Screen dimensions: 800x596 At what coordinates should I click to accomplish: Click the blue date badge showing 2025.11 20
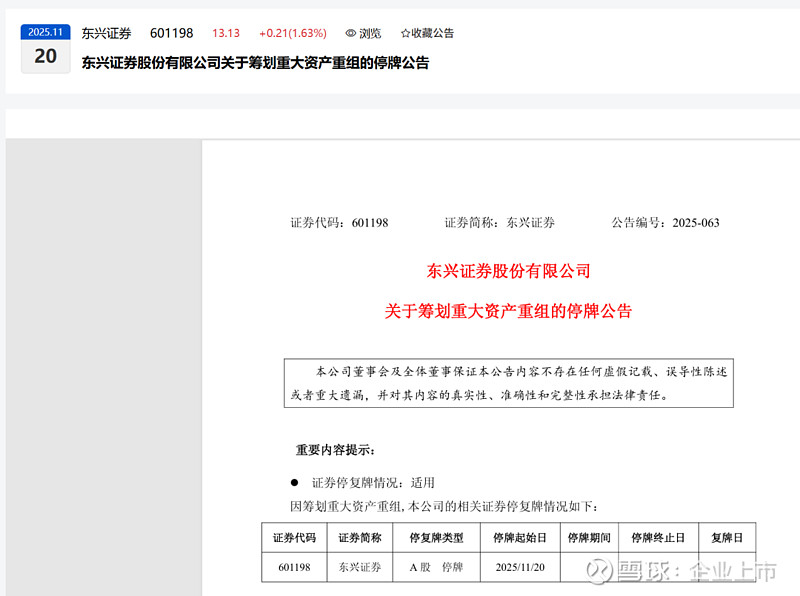[45, 44]
